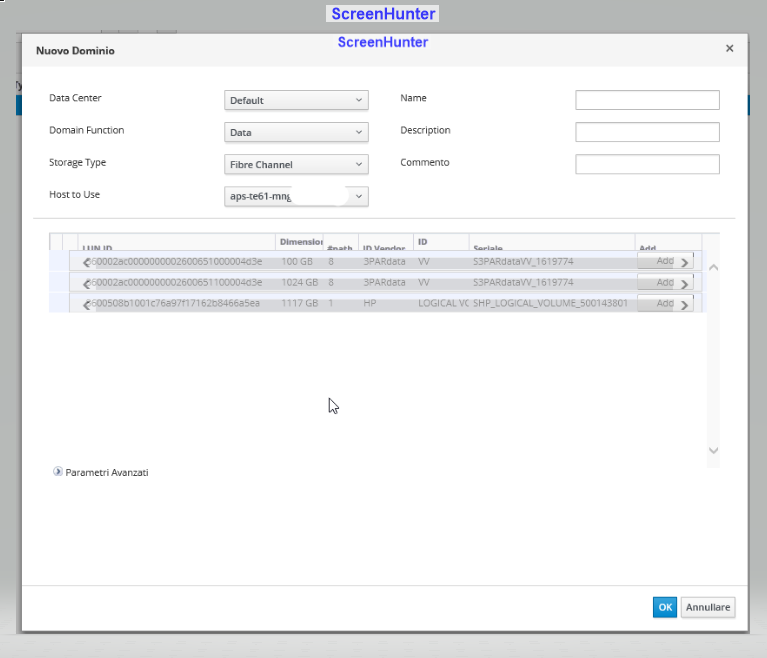Click into the Description input field
This screenshot has width=767, height=658.
[x=647, y=132]
